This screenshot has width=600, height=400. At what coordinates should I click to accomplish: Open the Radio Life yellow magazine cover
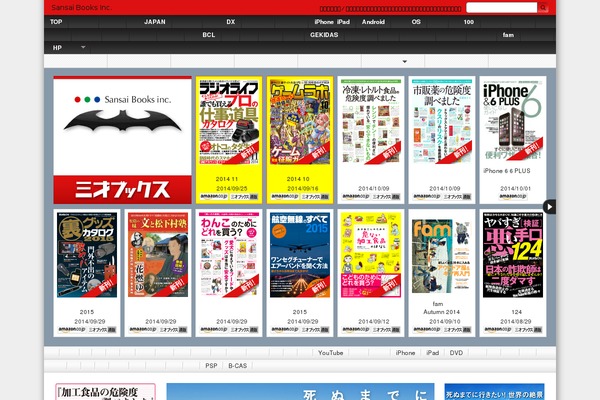[x=229, y=122]
